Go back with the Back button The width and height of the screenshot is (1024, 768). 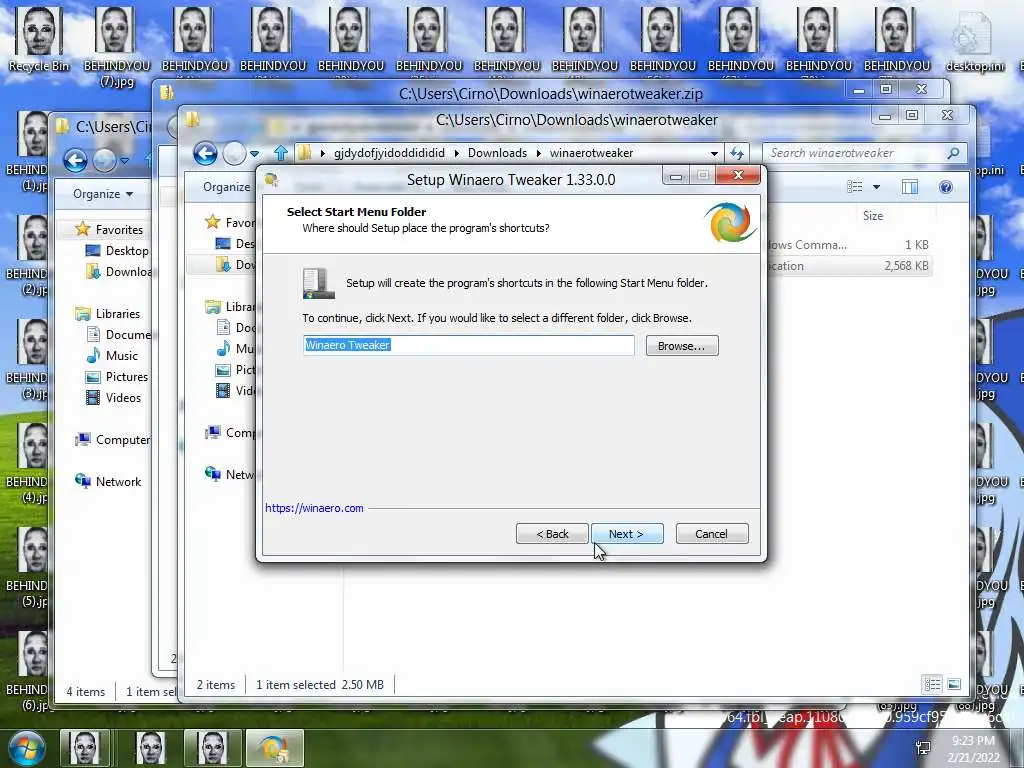[x=552, y=534]
